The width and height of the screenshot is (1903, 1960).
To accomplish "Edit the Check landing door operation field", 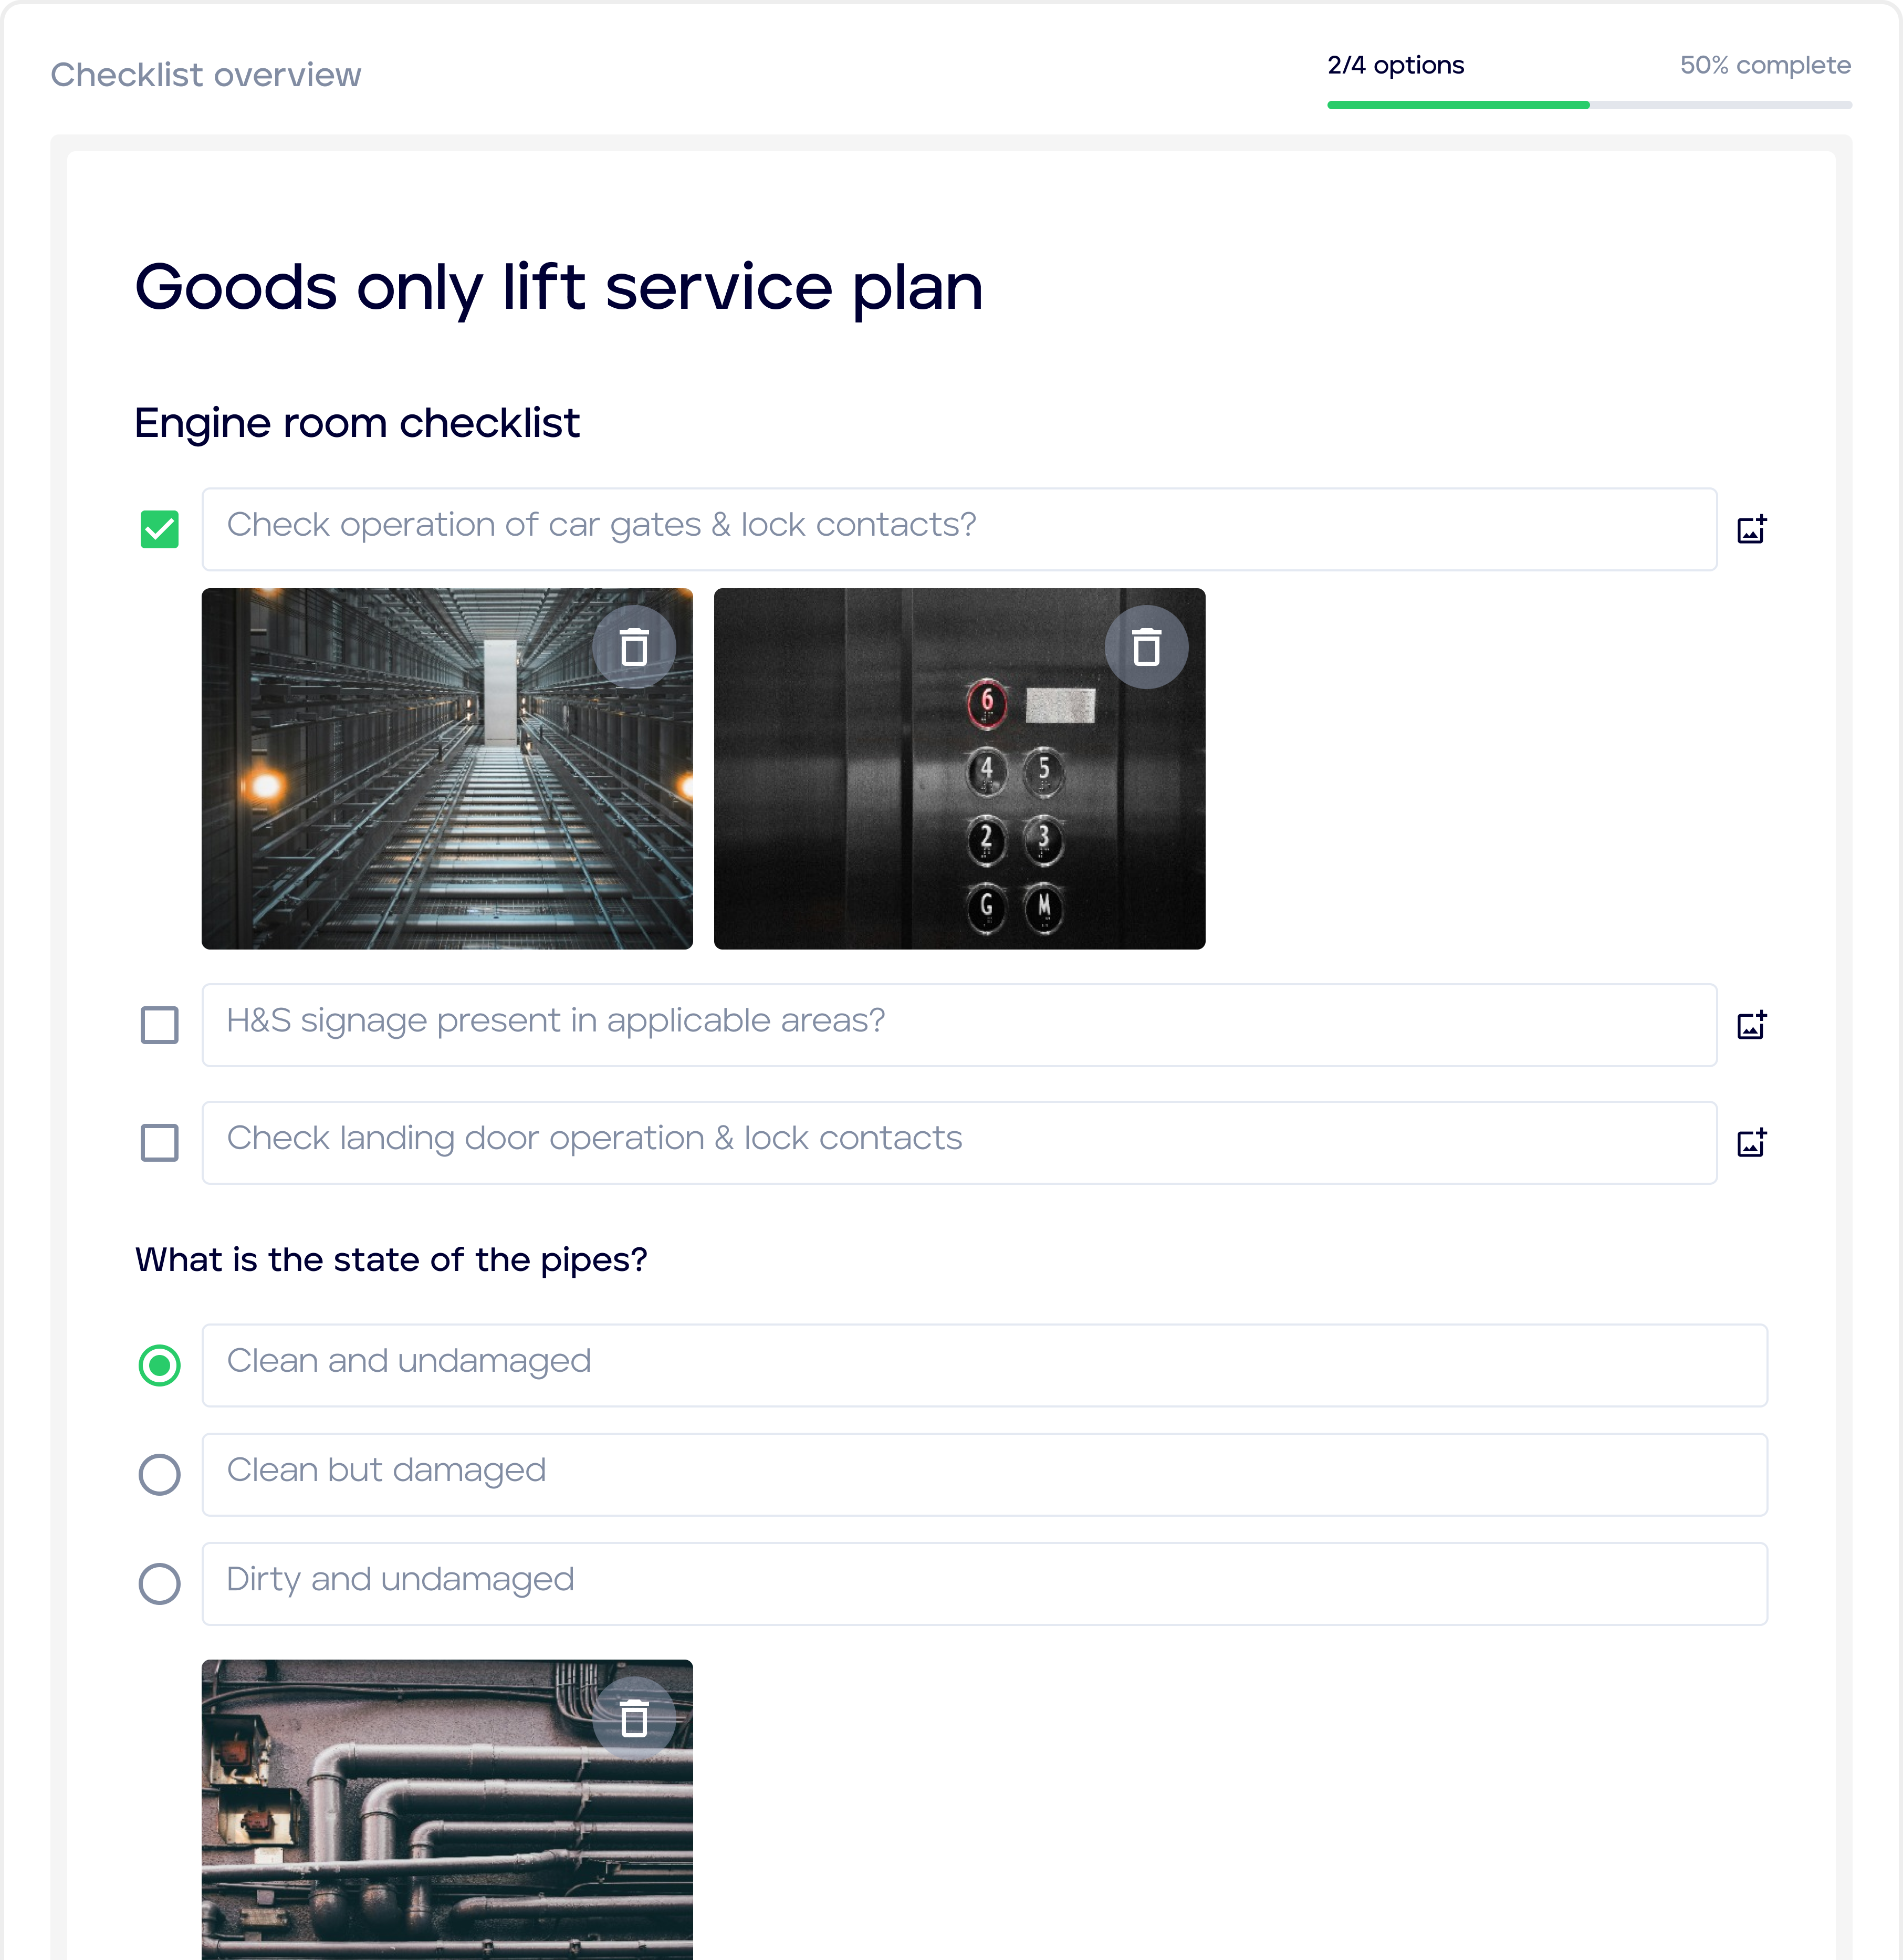I will tap(958, 1142).
